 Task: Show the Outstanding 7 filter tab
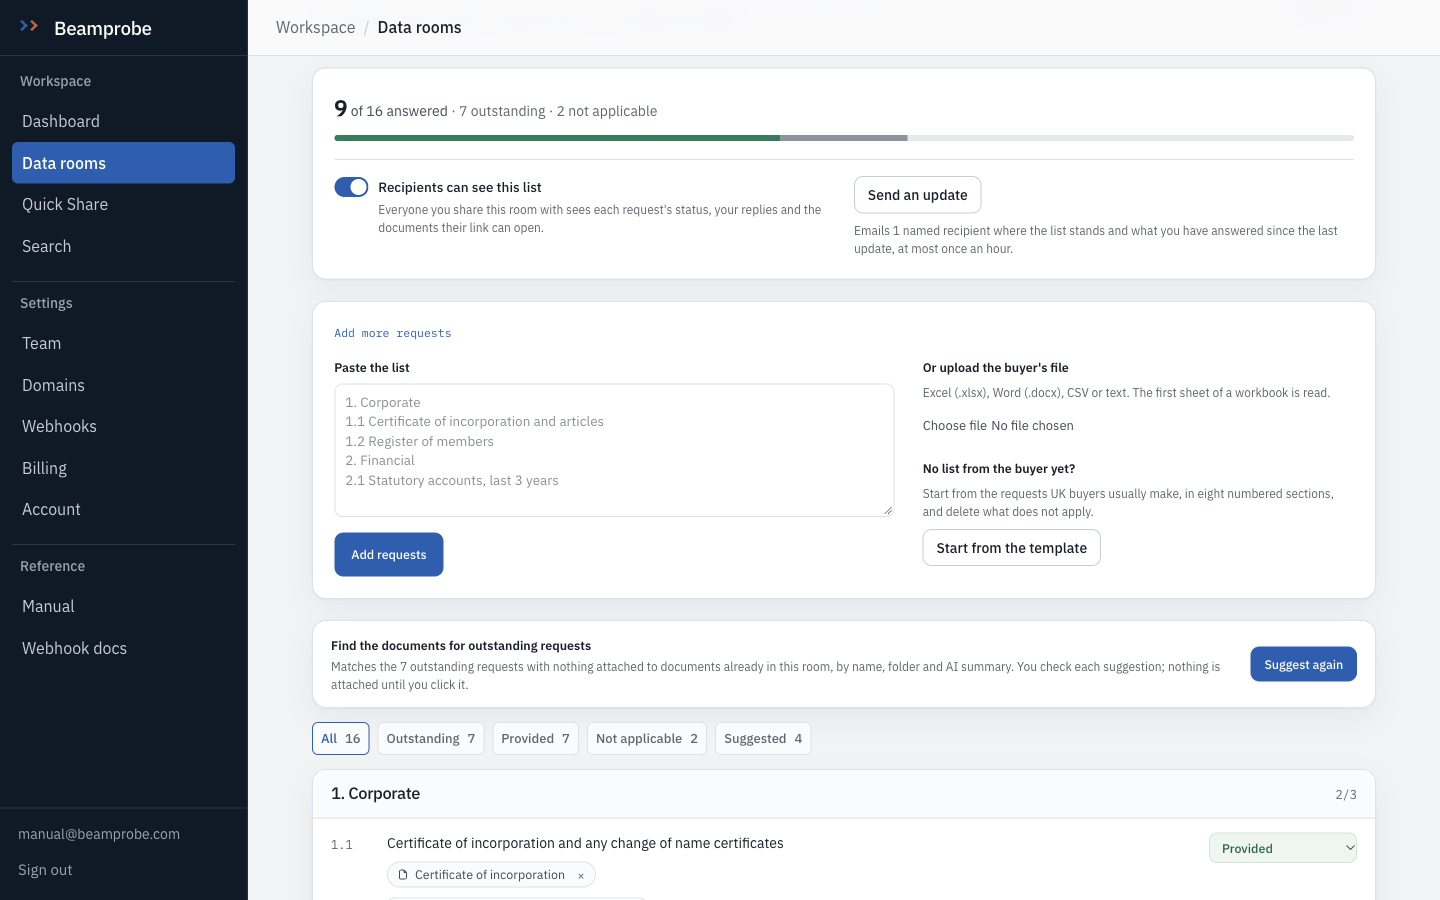click(x=431, y=739)
